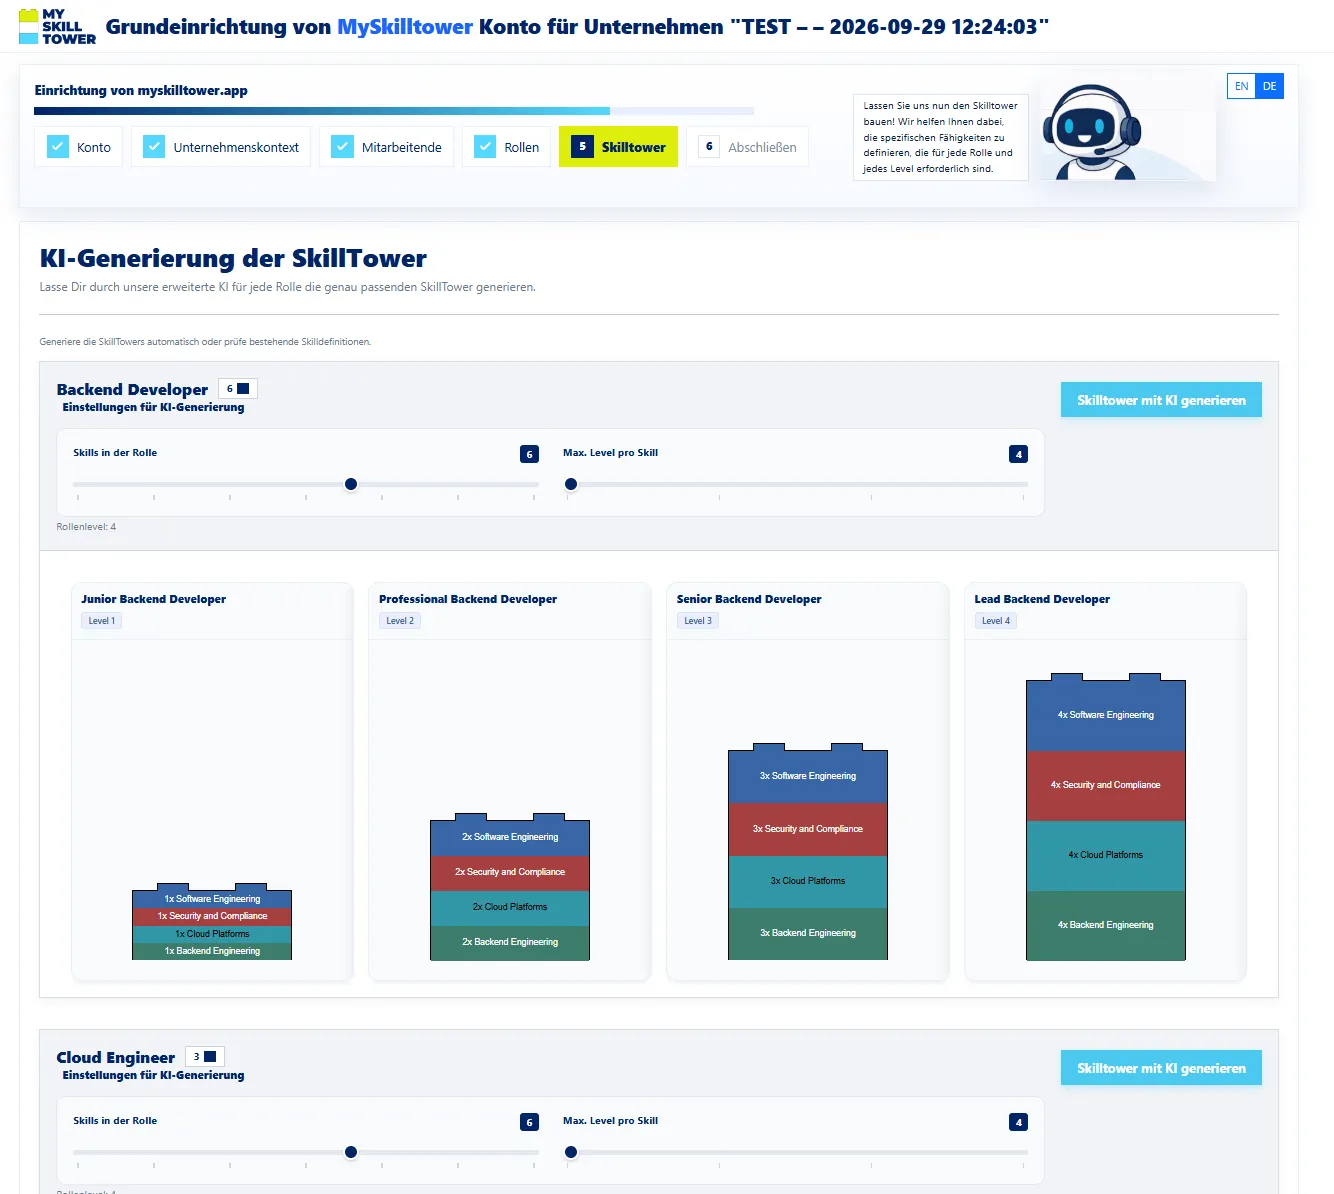Click the 'Senior Backend Developer' card title
The height and width of the screenshot is (1194, 1334).
pos(749,599)
